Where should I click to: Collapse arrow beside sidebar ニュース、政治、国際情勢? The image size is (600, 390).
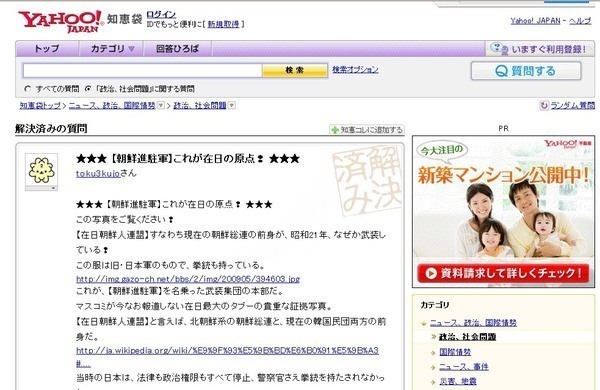tap(424, 323)
